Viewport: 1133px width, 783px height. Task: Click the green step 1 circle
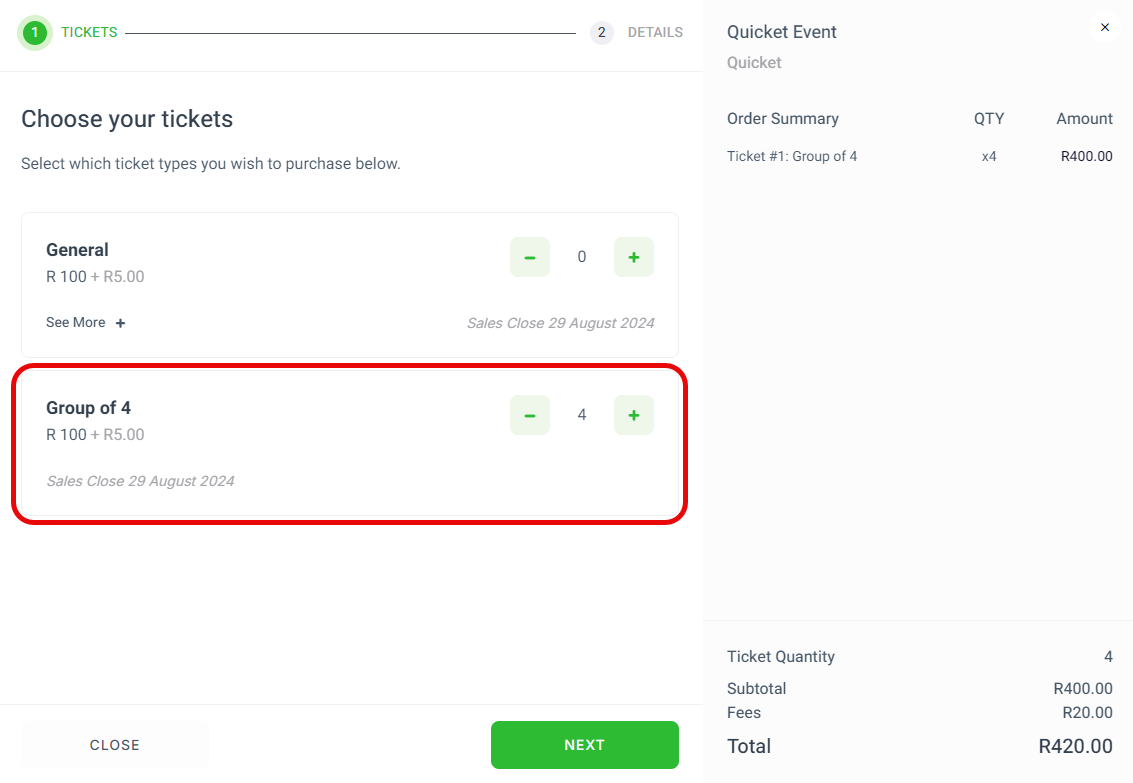click(35, 33)
